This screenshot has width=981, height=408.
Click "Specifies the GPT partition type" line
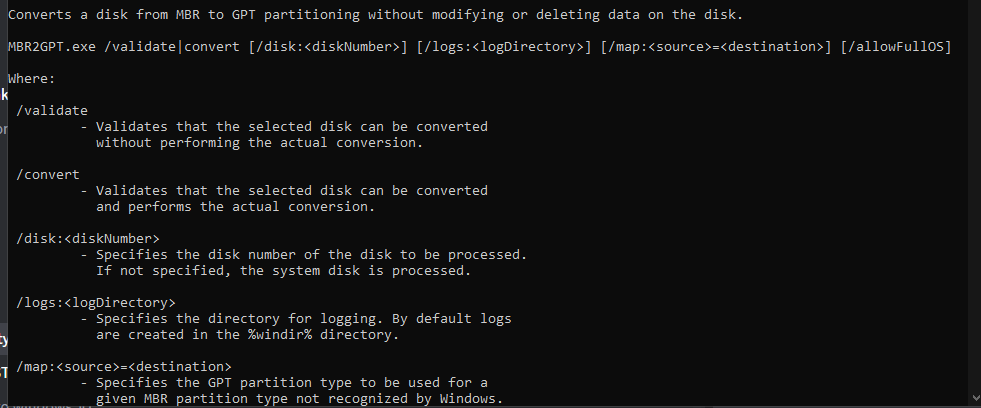[x=291, y=383]
